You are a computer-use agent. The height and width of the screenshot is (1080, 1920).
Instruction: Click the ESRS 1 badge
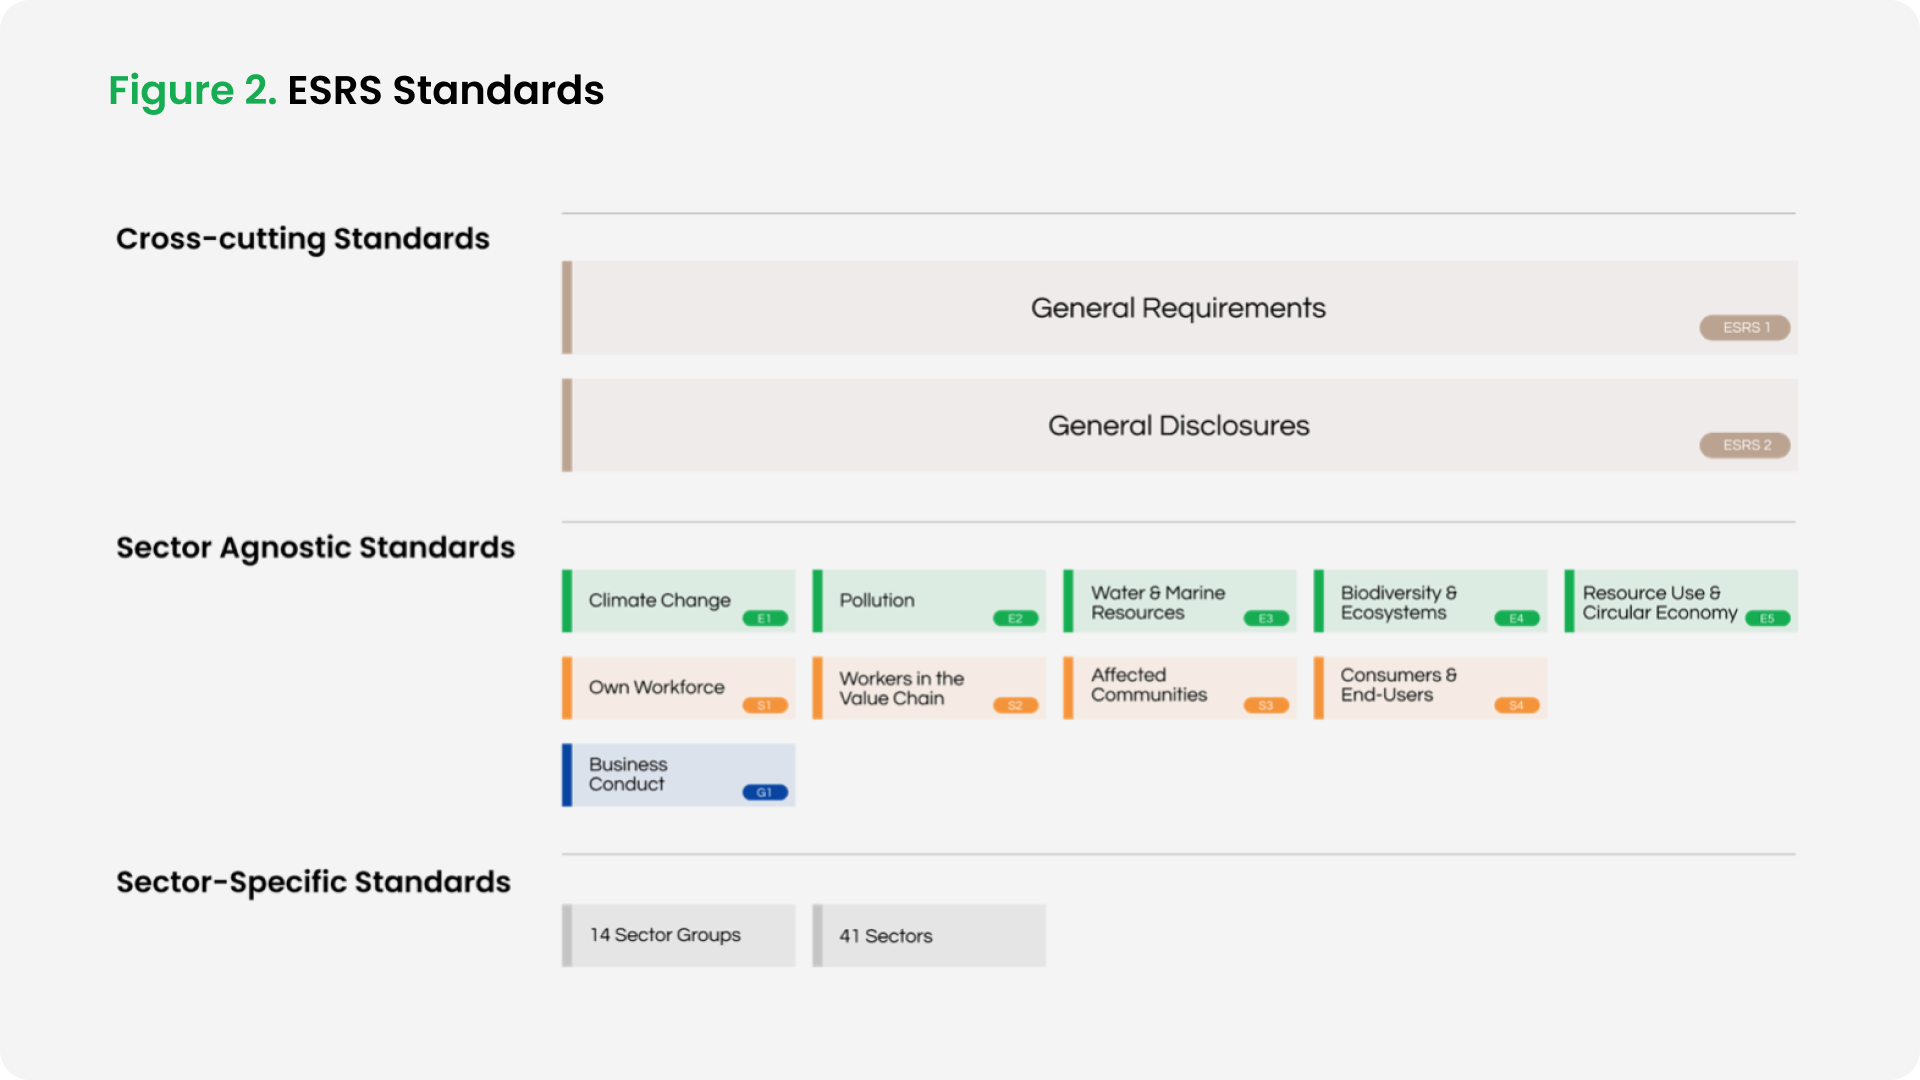(1744, 327)
